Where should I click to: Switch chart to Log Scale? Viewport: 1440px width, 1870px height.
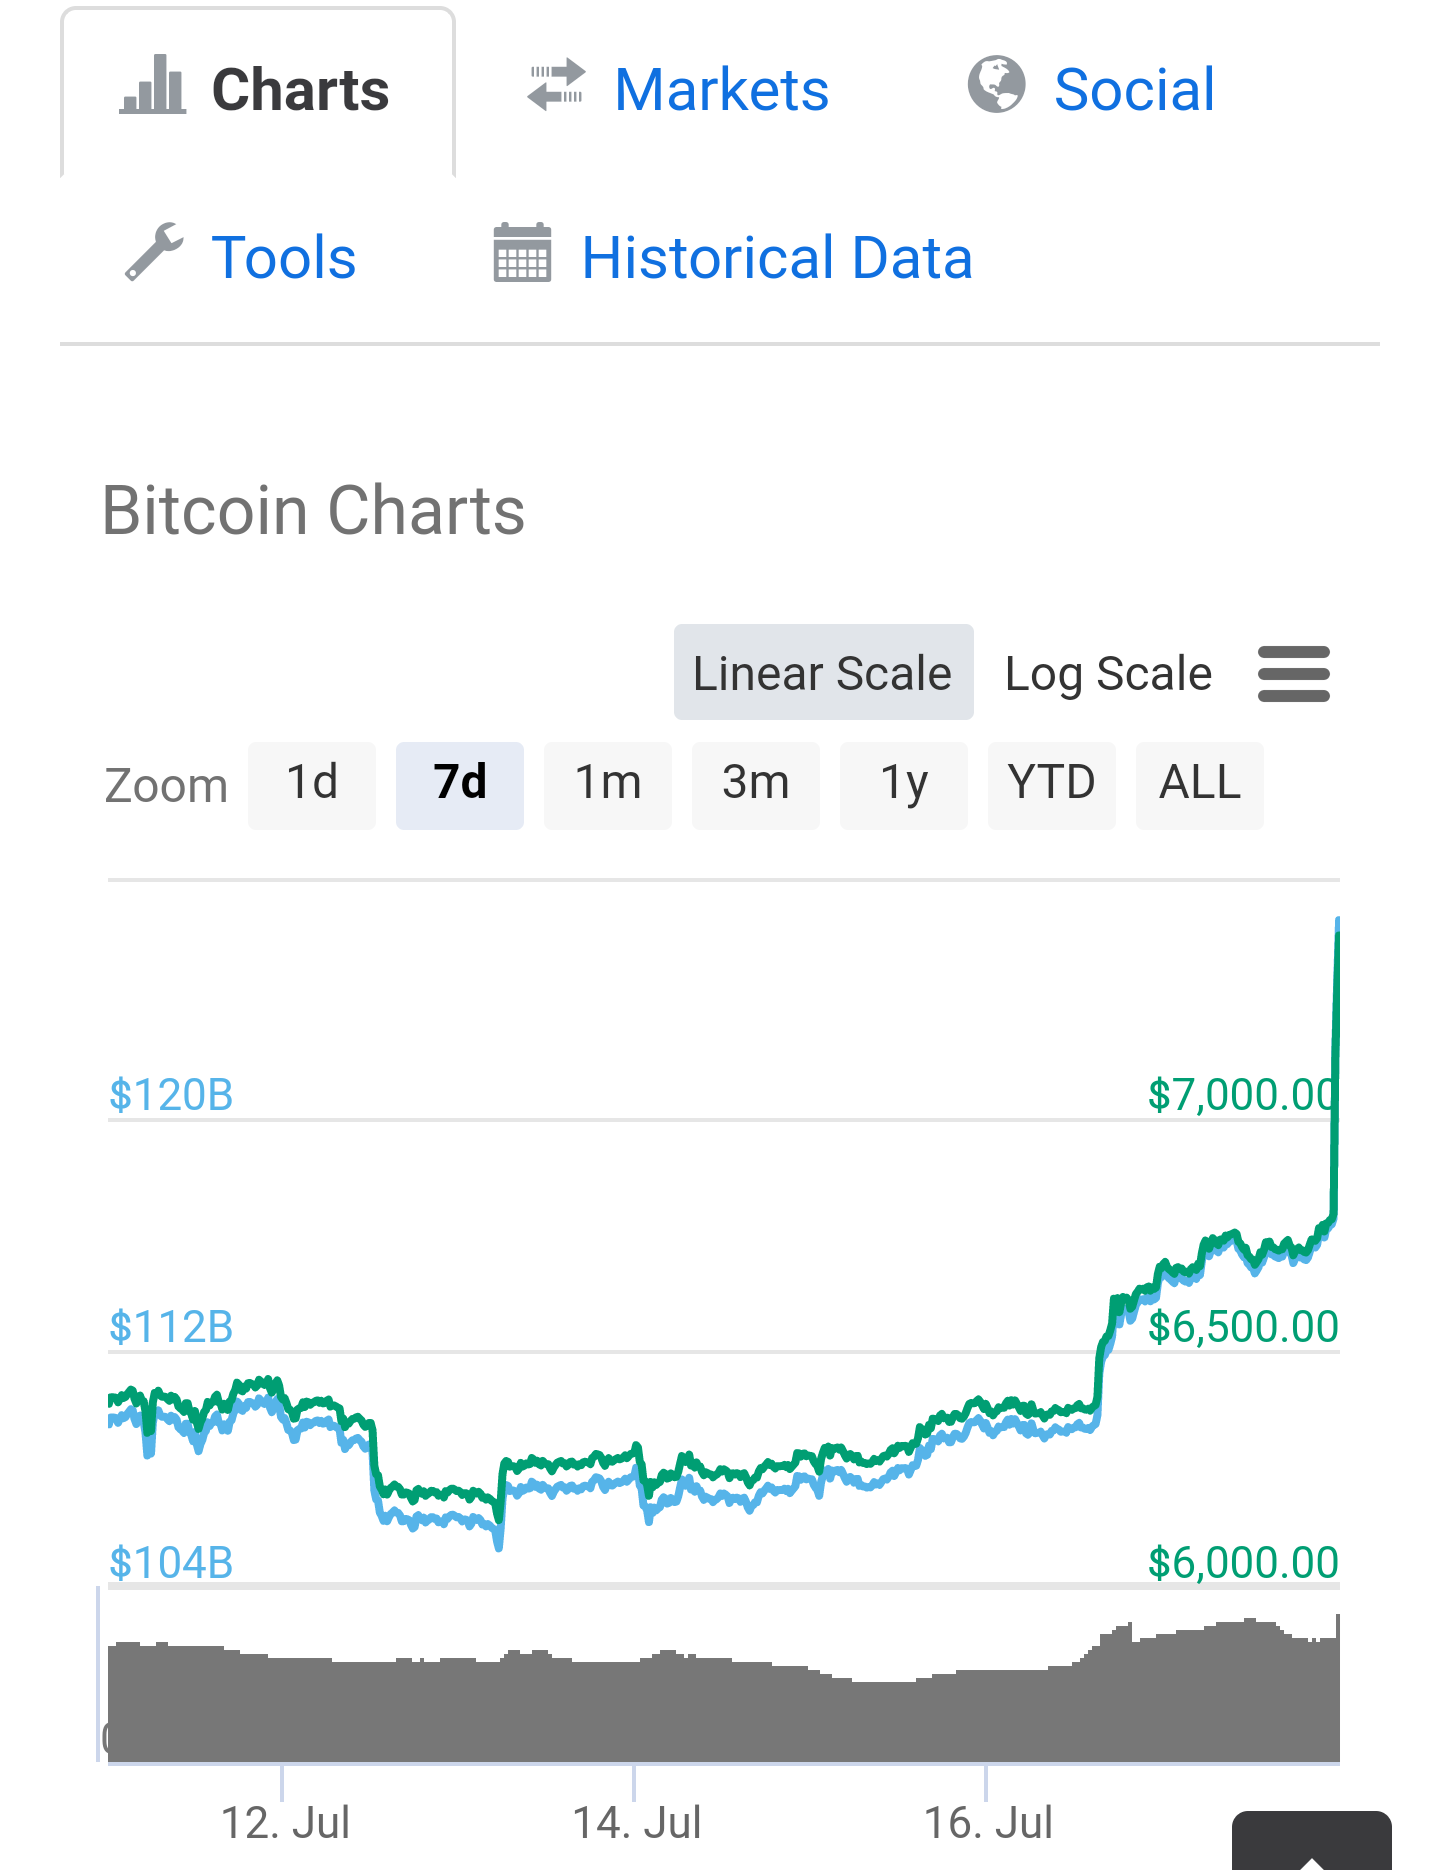[x=1108, y=673]
